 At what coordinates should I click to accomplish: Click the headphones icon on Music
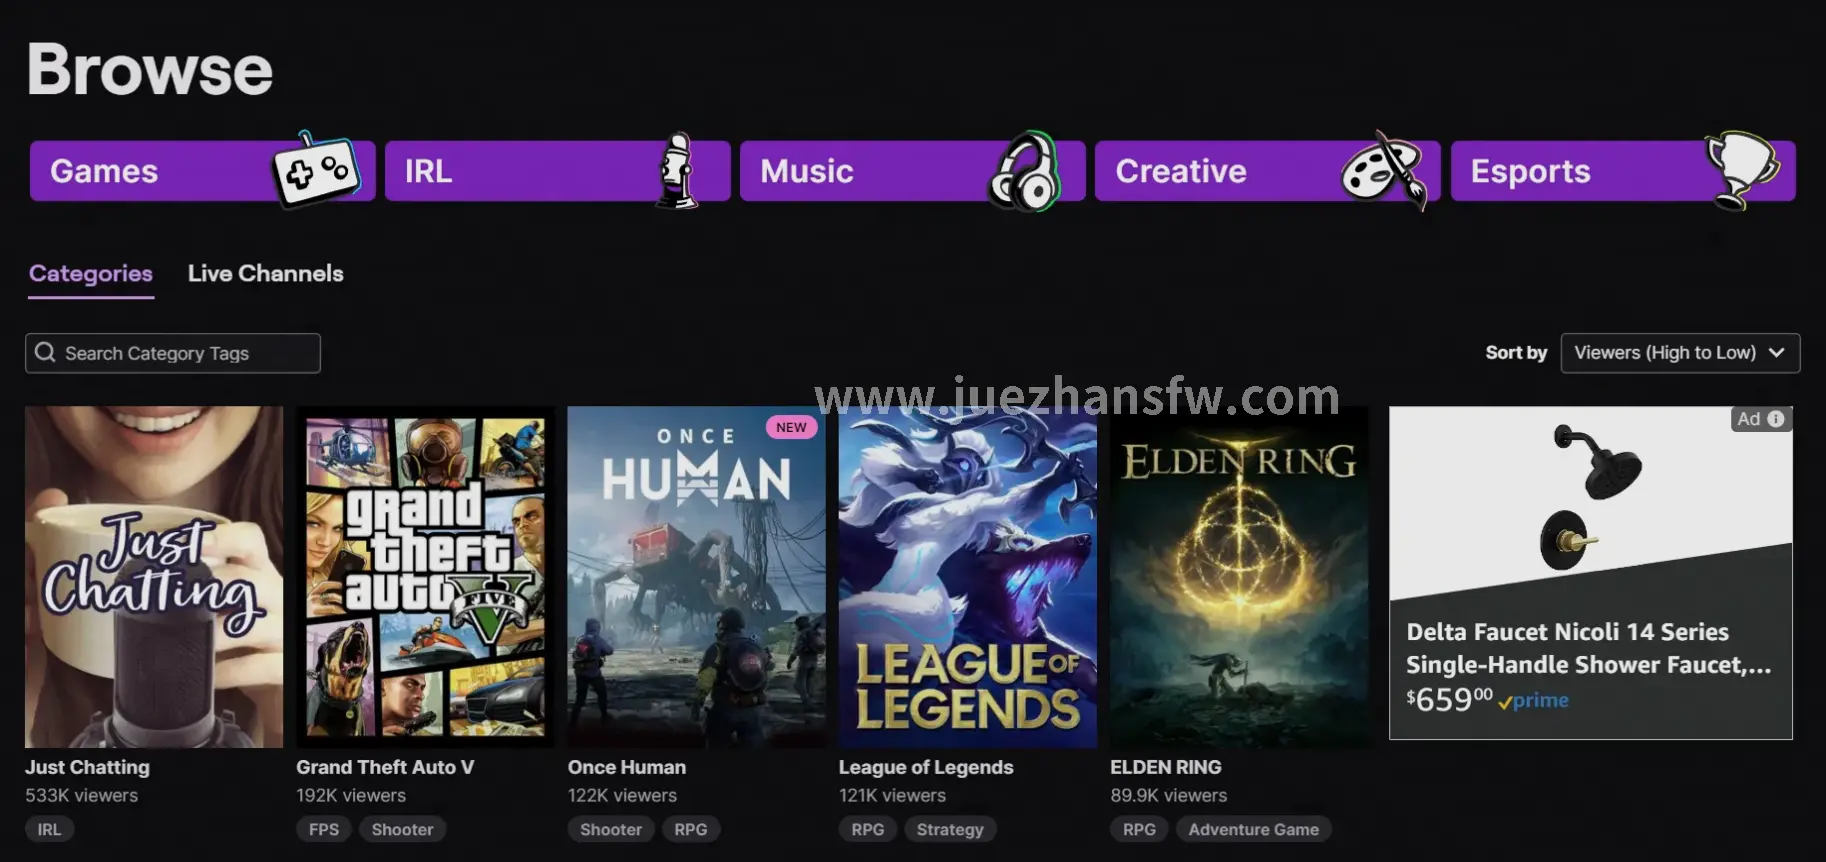(1024, 171)
